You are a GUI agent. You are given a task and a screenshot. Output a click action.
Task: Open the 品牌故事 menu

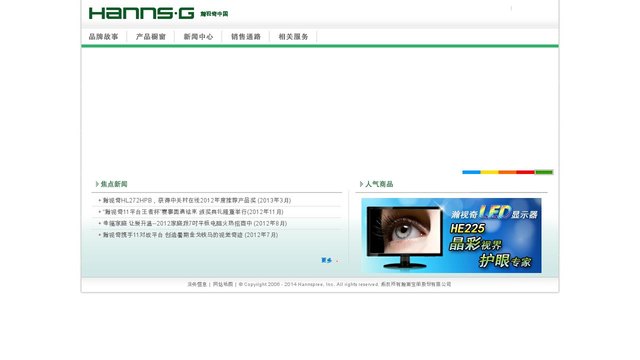pos(104,37)
